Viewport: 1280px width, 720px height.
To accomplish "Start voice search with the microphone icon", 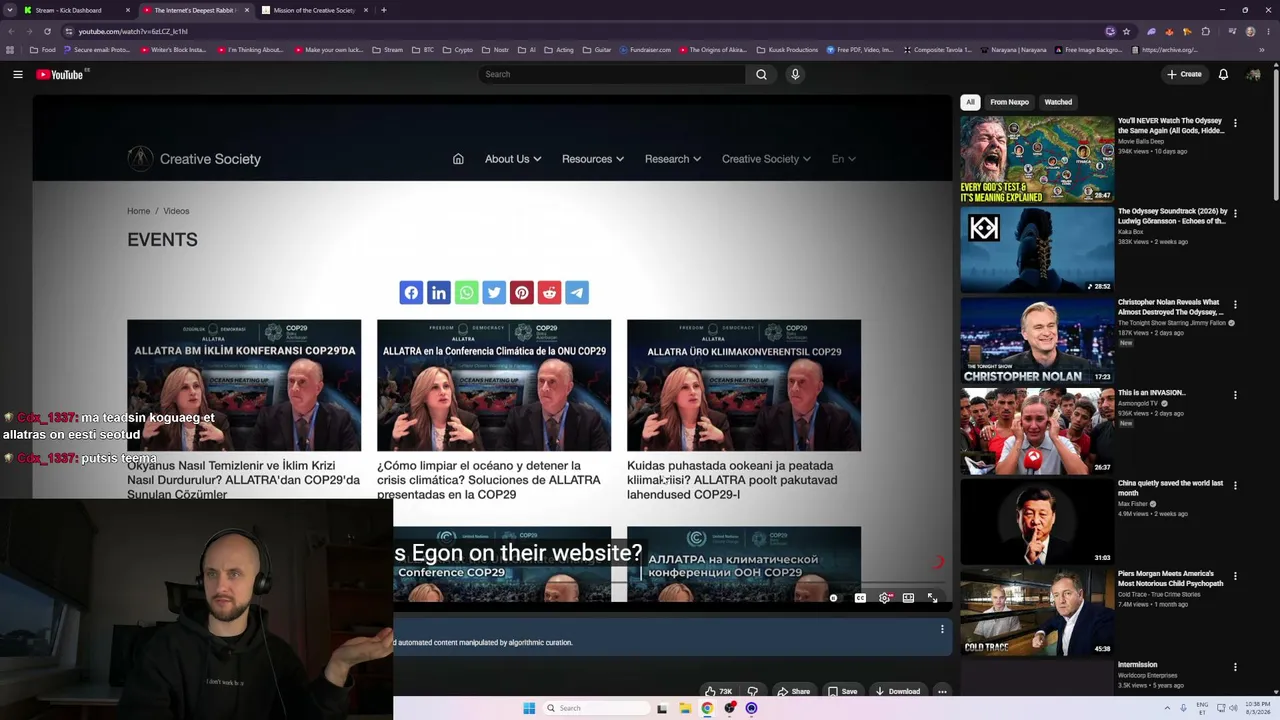I will point(795,74).
